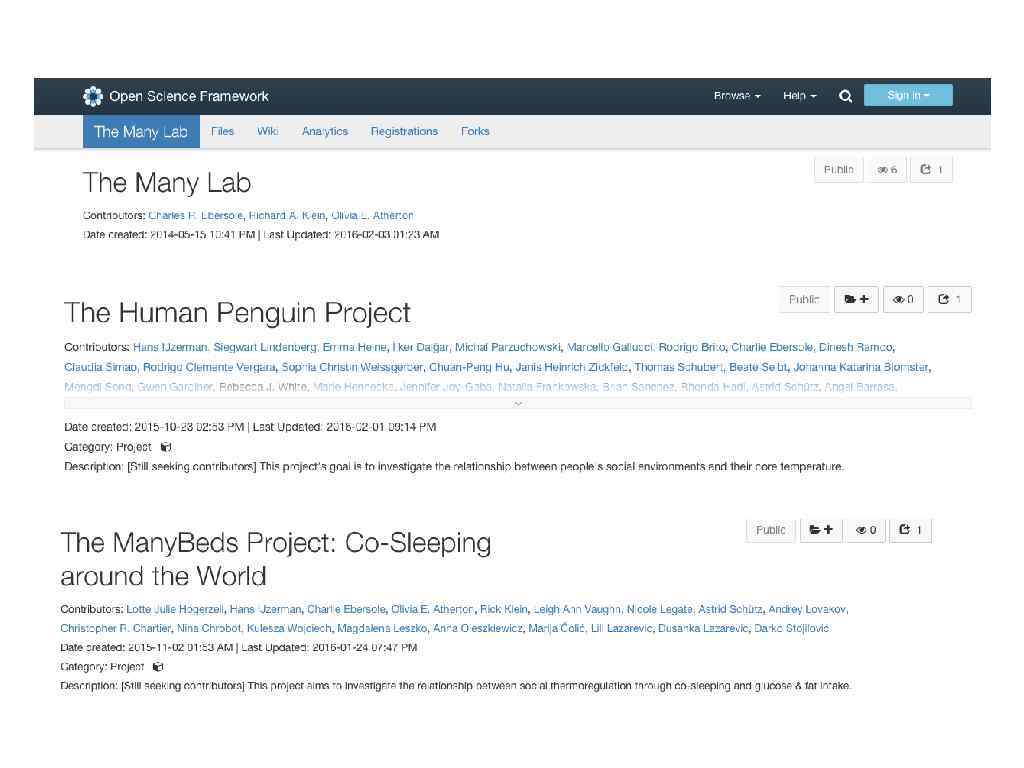Viewport: 1024px width, 768px height.
Task: Click The Many Lab fork count button
Action: (931, 170)
